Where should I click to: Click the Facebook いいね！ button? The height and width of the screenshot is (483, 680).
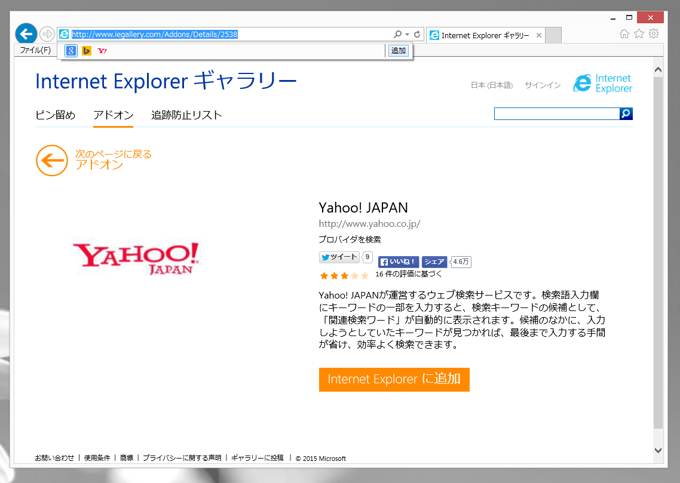tap(398, 262)
